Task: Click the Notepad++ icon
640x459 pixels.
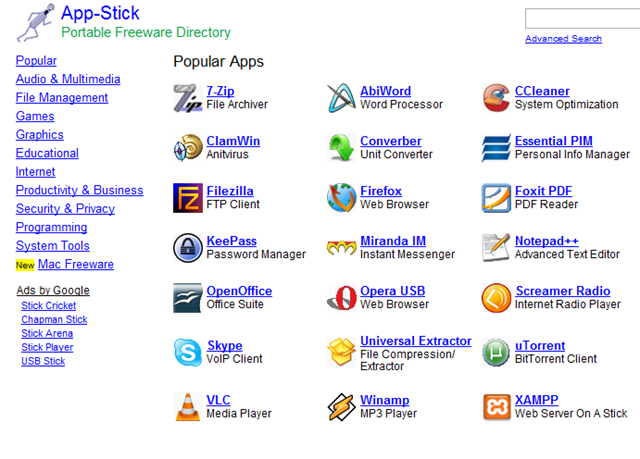Action: point(496,248)
